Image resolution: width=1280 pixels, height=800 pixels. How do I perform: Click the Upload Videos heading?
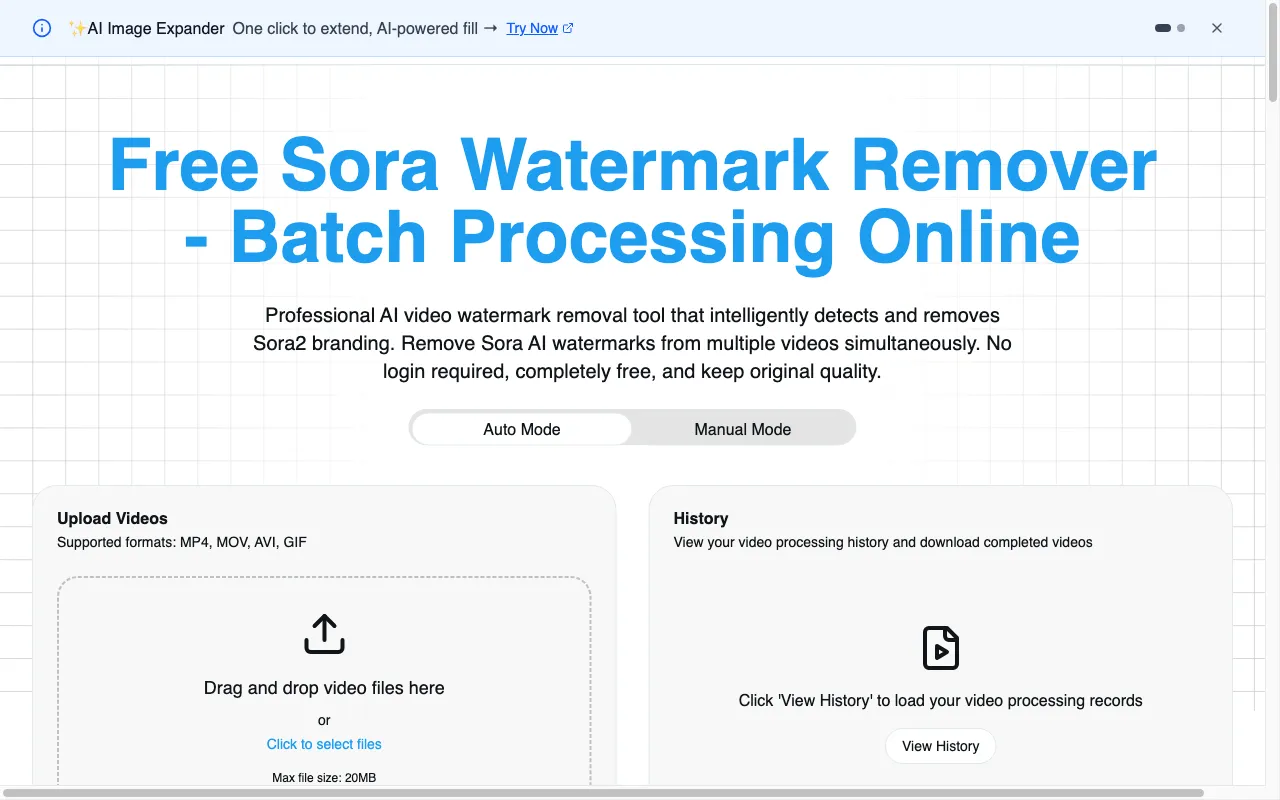112,518
